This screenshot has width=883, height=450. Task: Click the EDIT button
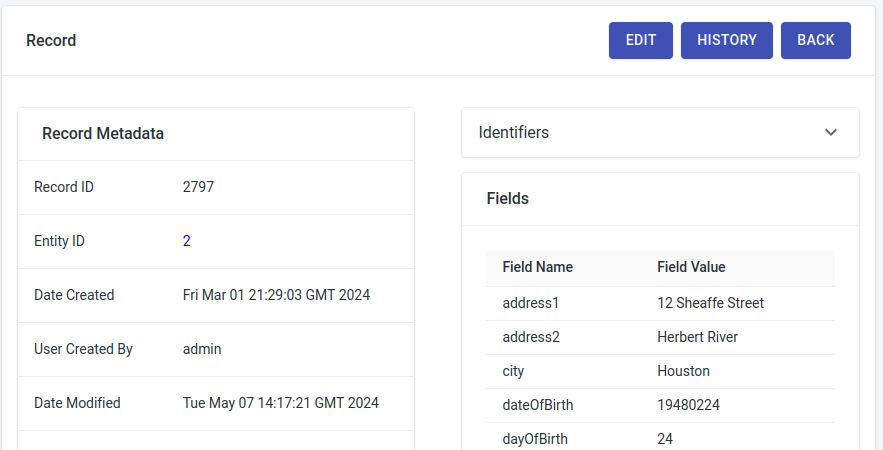[641, 41]
